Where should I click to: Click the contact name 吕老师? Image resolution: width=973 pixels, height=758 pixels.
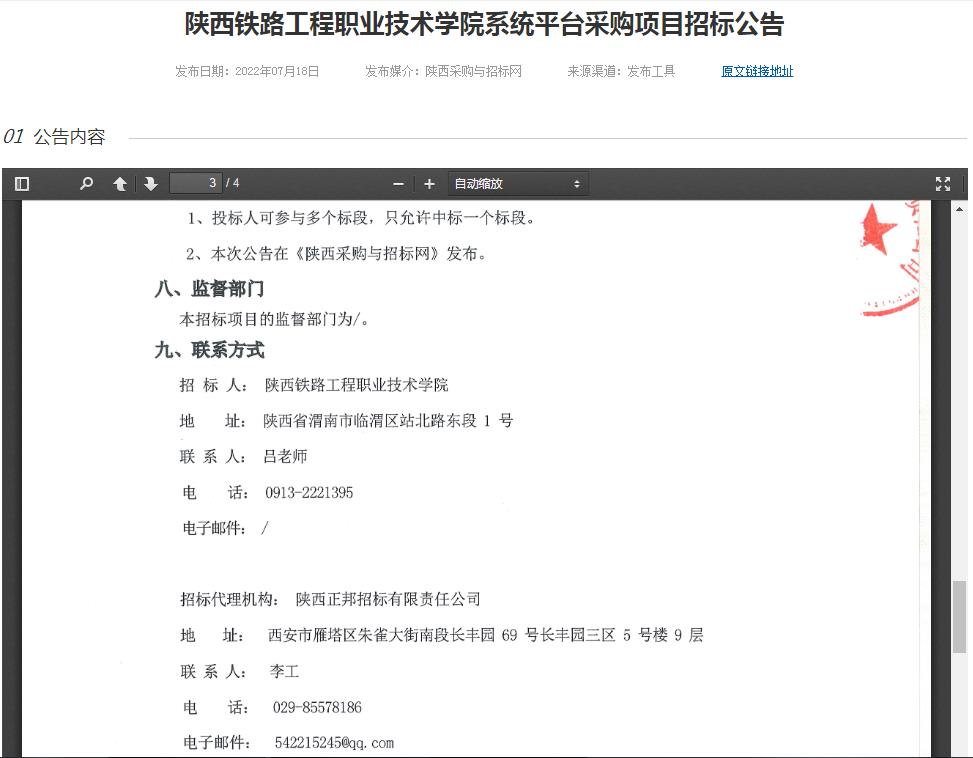pyautogui.click(x=285, y=457)
